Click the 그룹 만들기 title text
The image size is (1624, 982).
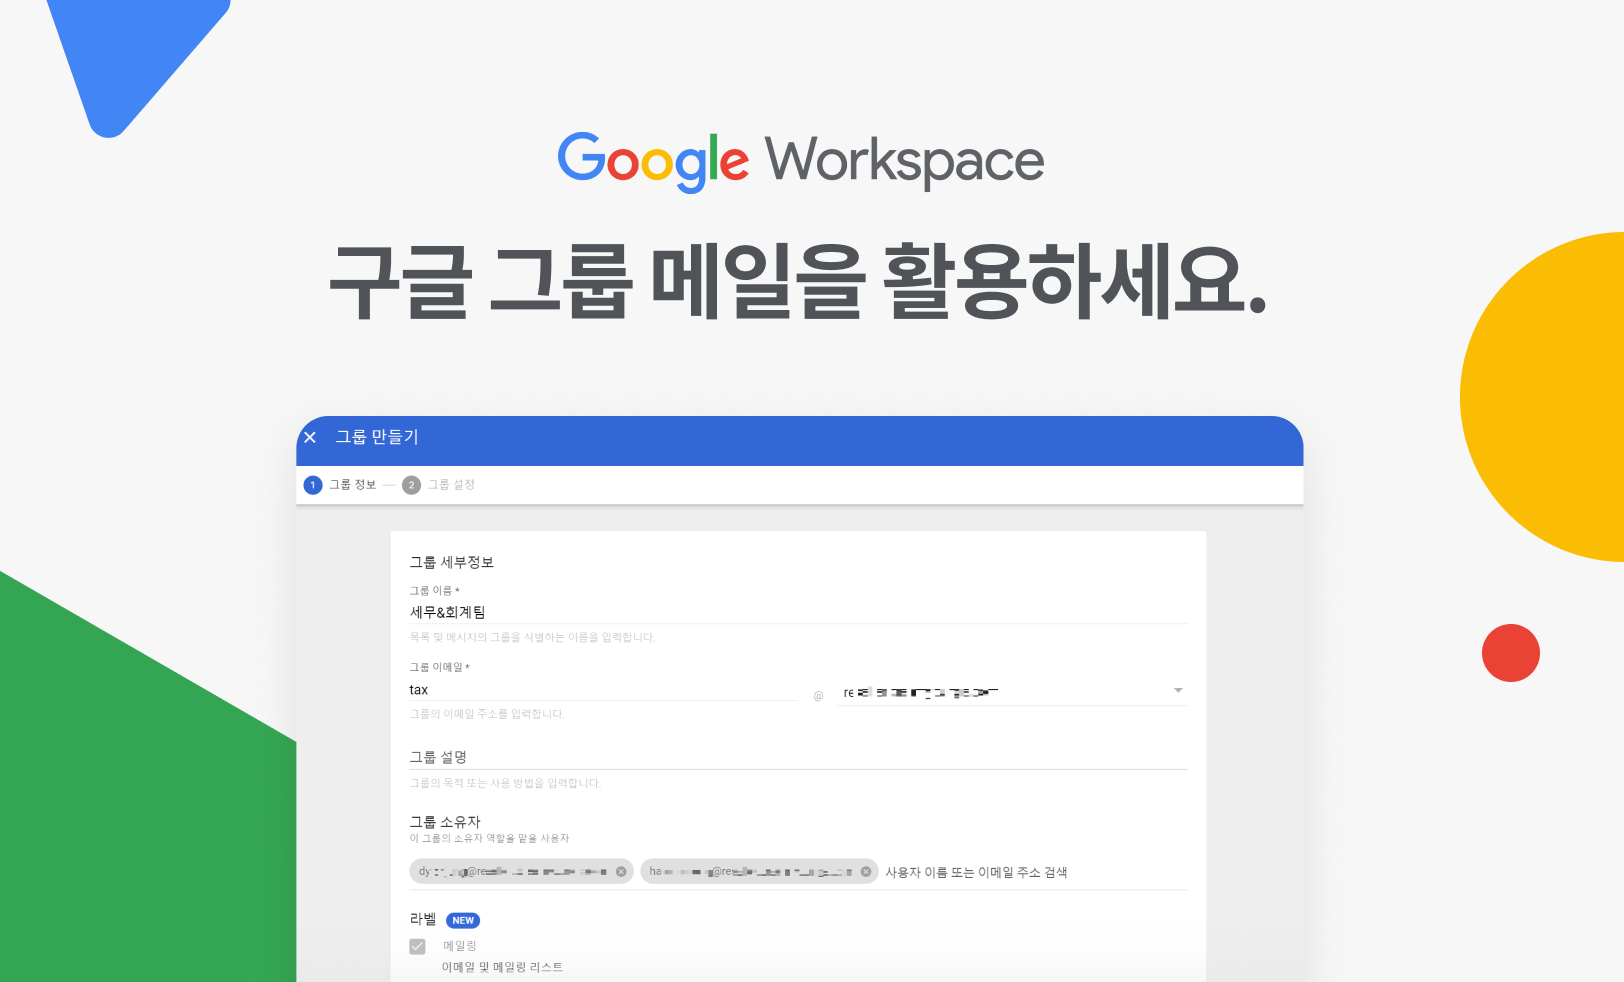point(377,437)
